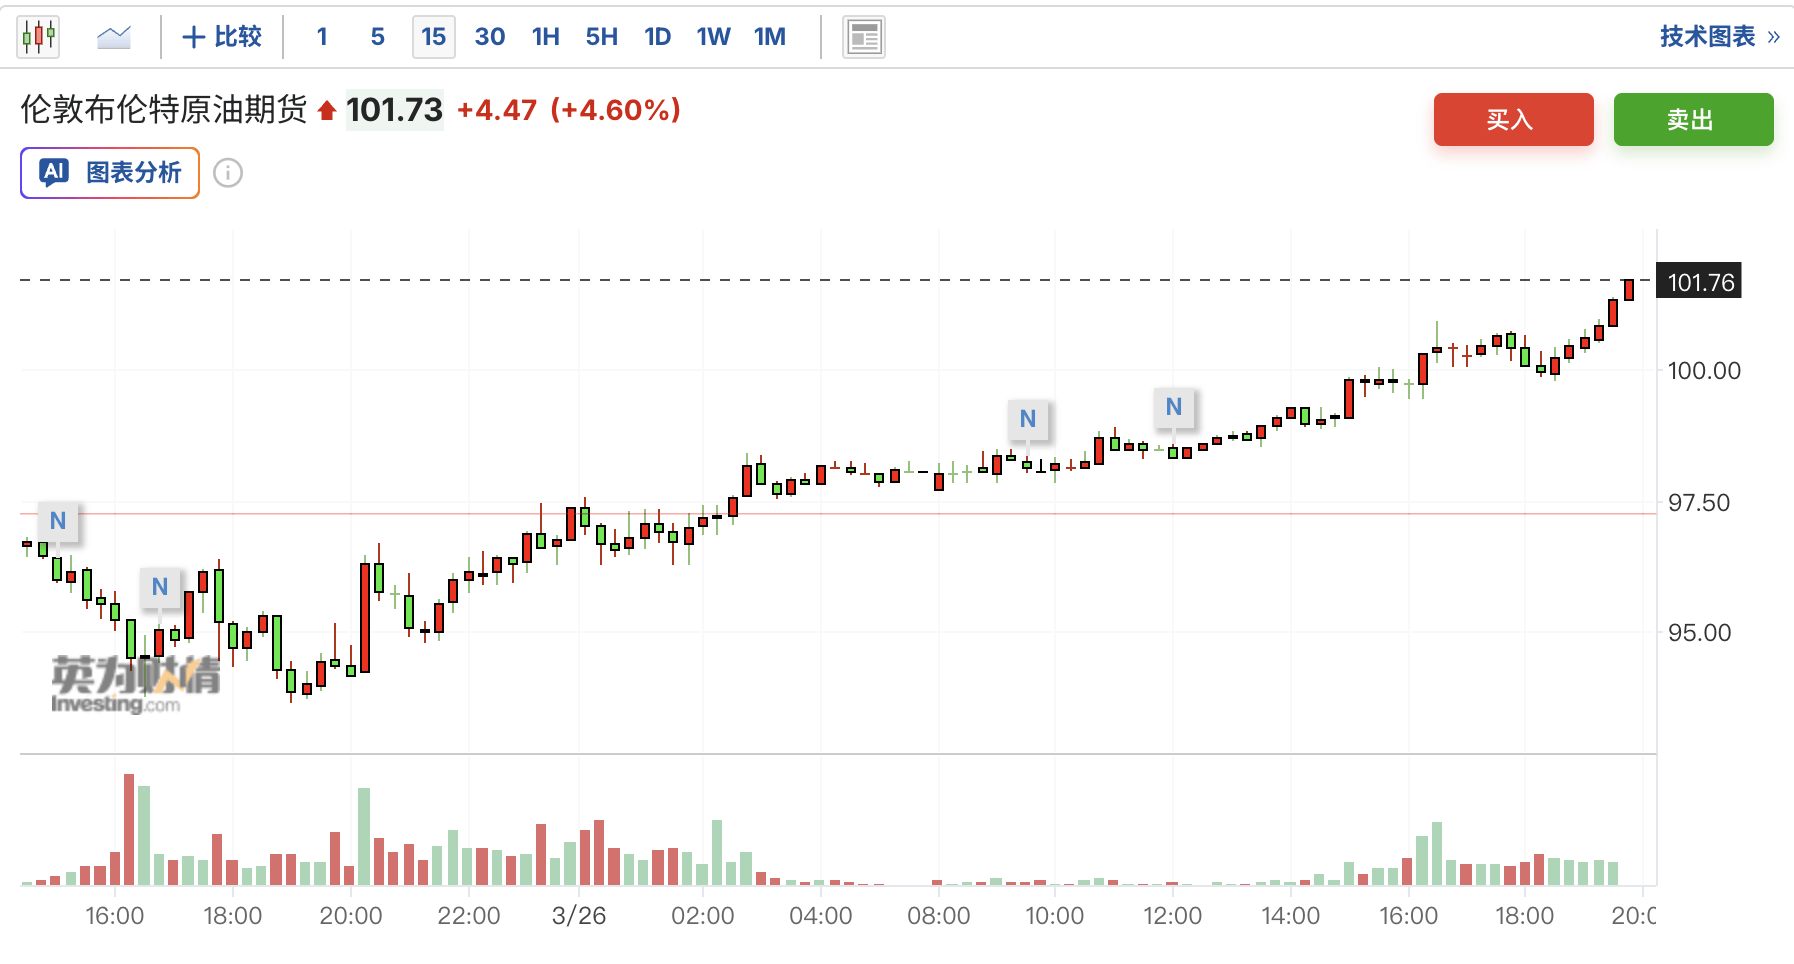Open the AI 图表分析 button

pyautogui.click(x=110, y=173)
